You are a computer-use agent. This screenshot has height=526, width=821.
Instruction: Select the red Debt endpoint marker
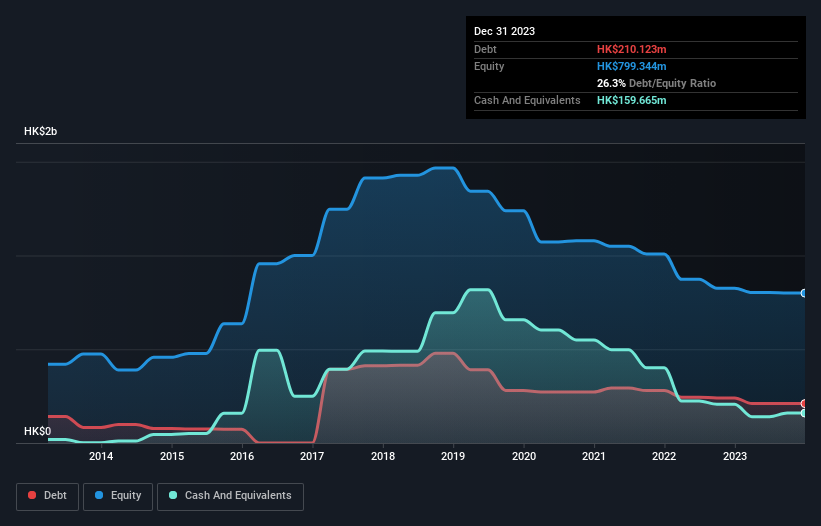(x=804, y=404)
